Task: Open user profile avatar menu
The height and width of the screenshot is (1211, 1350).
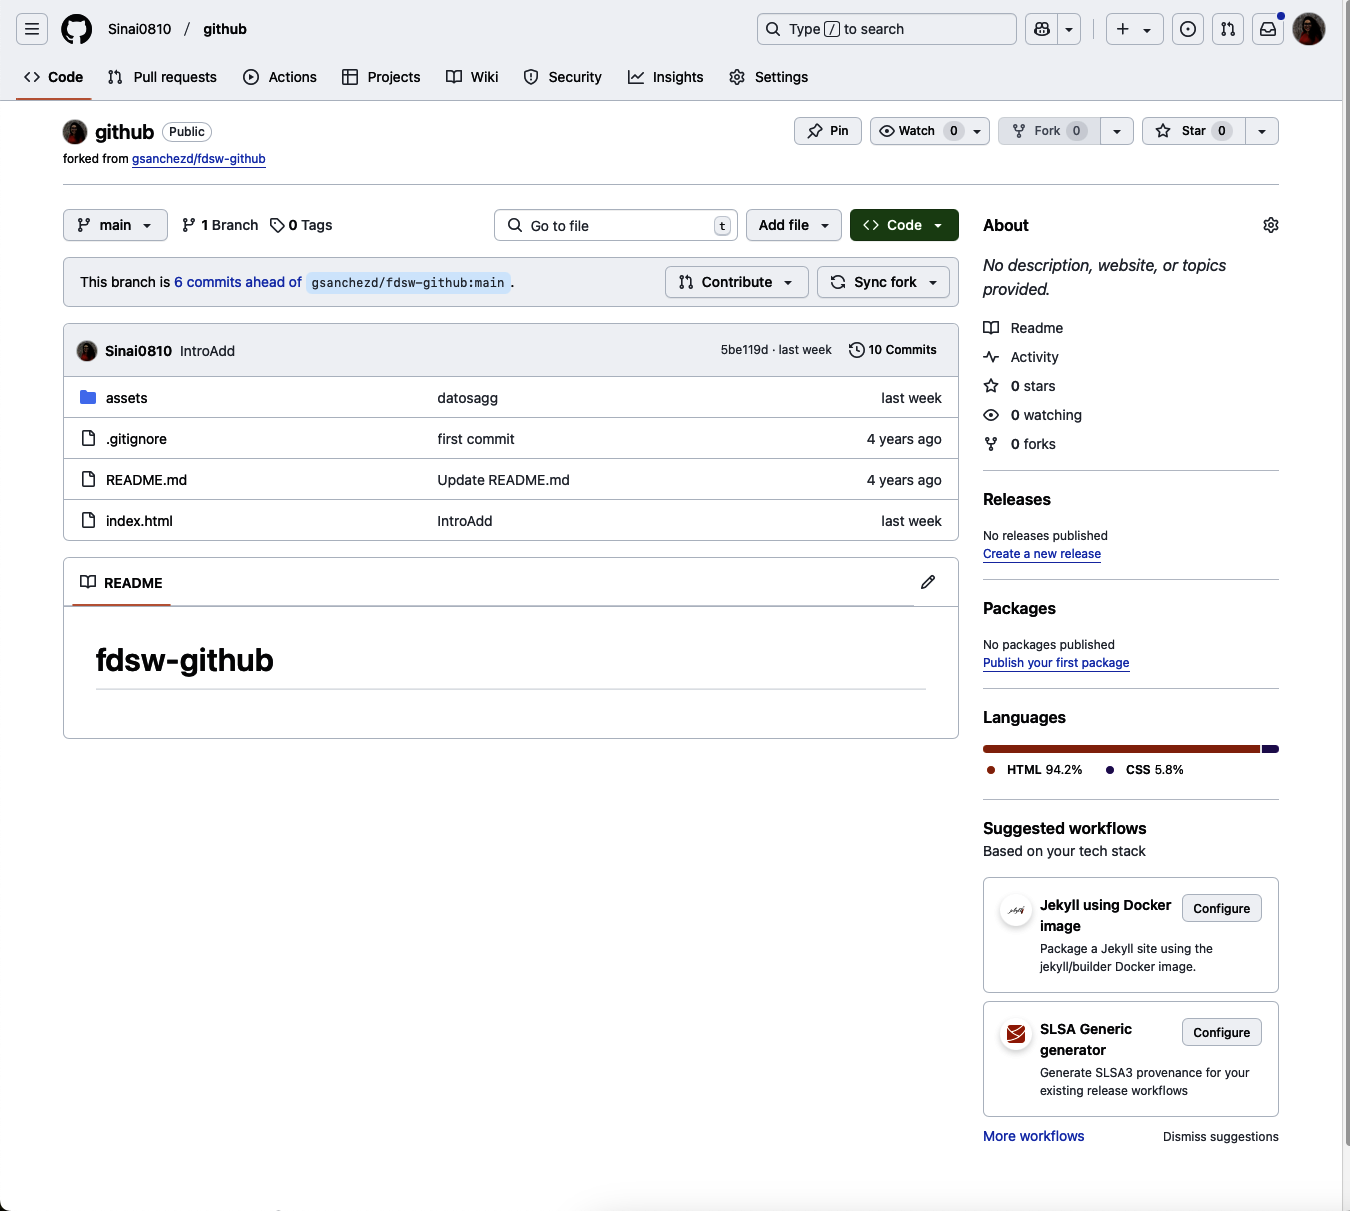Action: (x=1309, y=29)
